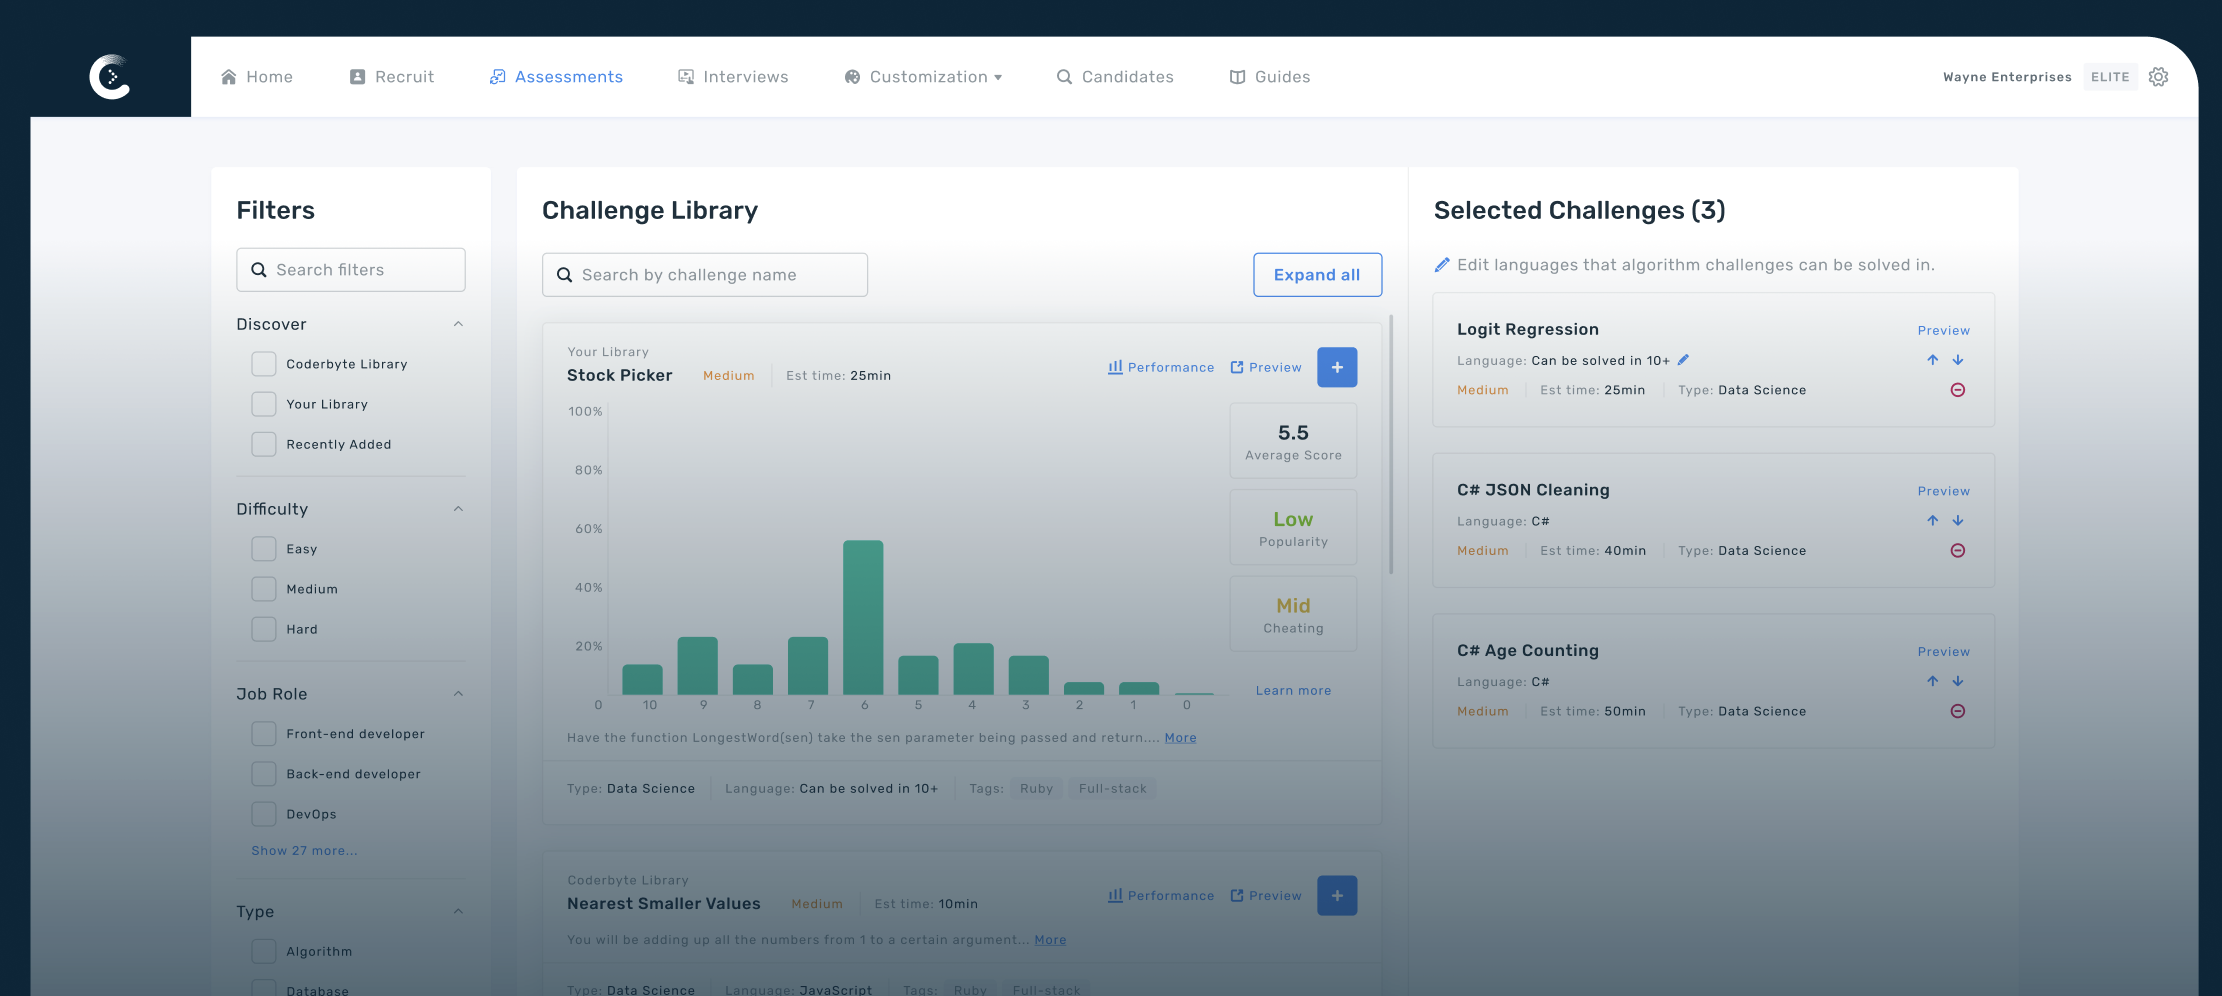Add Nearest Smaller Values with plus button
The height and width of the screenshot is (996, 2222).
point(1337,895)
